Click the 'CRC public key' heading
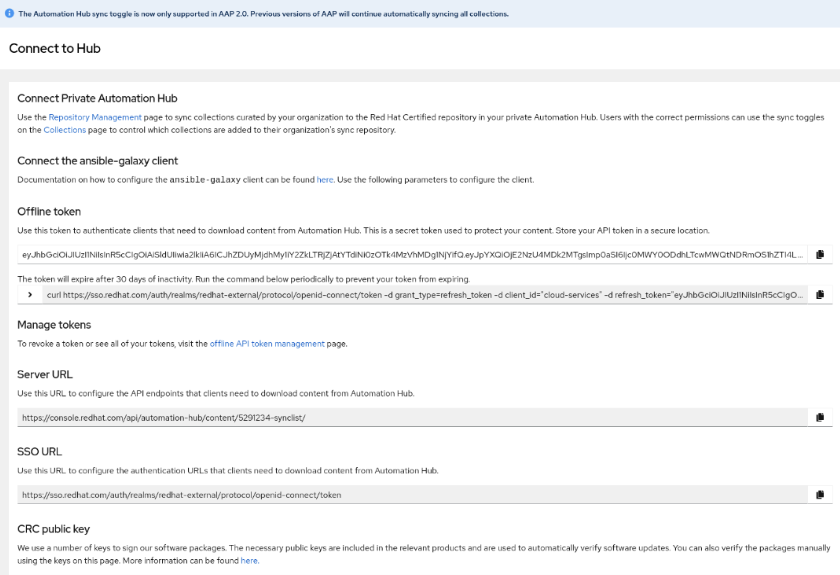This screenshot has height=575, width=840. (53, 529)
